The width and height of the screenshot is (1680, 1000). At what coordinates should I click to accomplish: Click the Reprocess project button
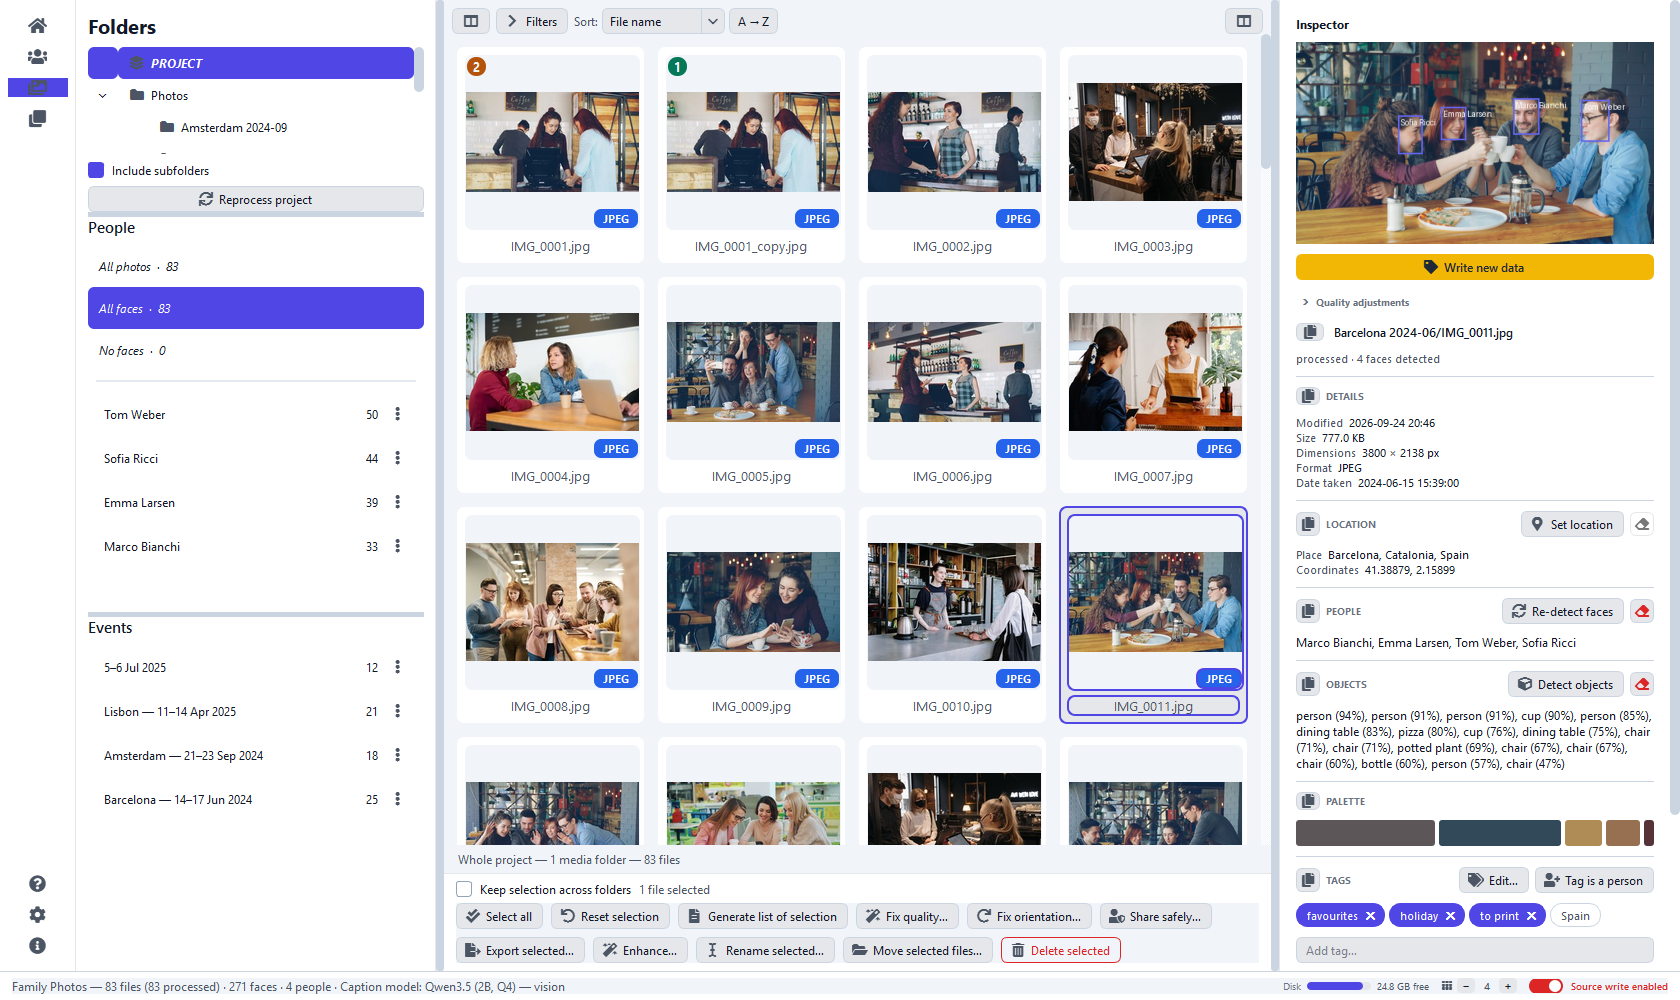click(x=256, y=200)
